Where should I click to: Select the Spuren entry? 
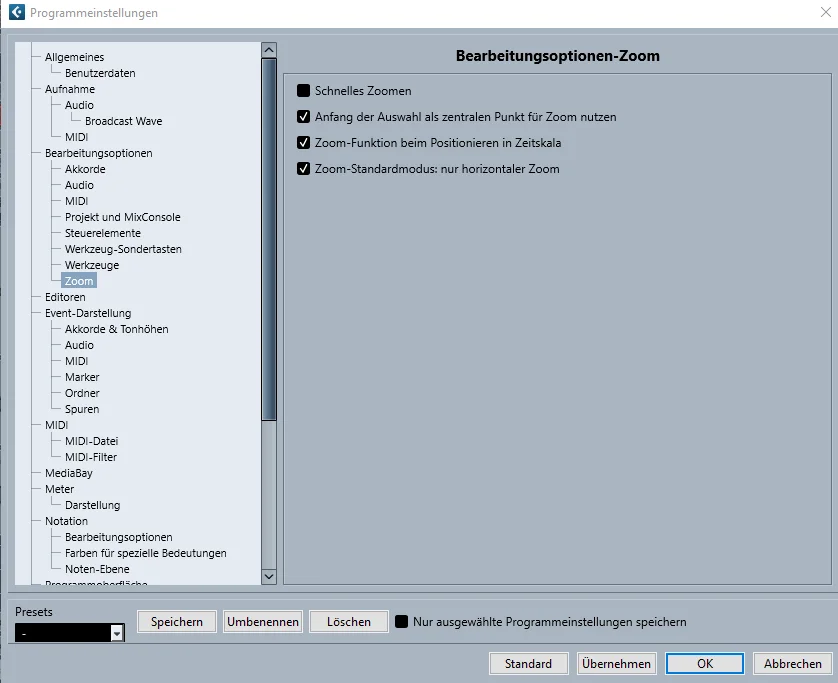pos(82,409)
